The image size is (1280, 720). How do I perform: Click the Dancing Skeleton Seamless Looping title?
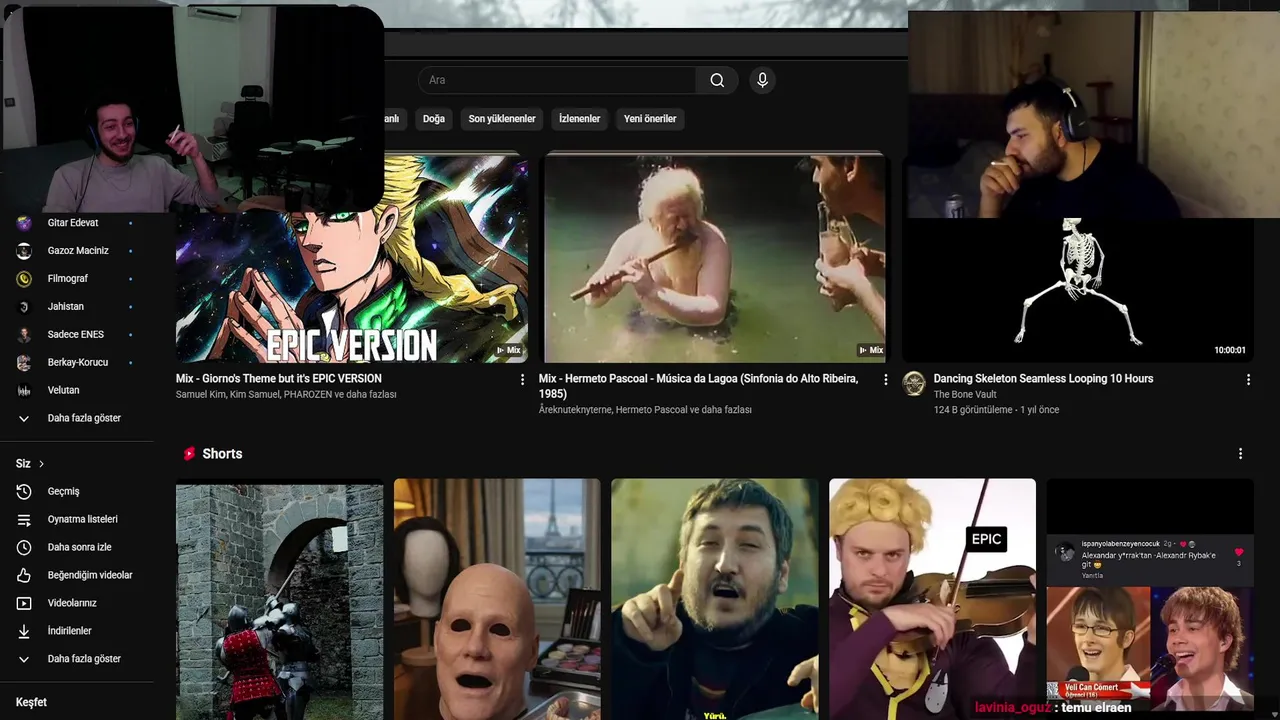1043,379
